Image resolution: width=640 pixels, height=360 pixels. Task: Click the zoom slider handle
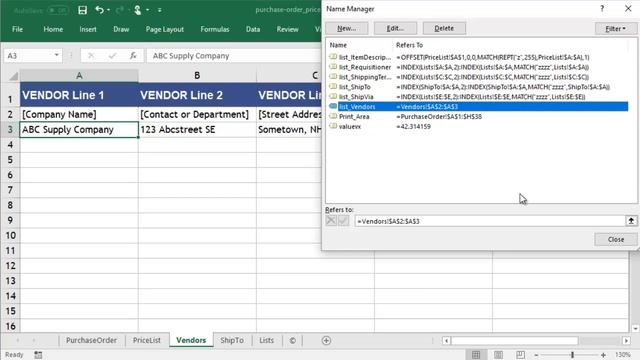coord(572,355)
